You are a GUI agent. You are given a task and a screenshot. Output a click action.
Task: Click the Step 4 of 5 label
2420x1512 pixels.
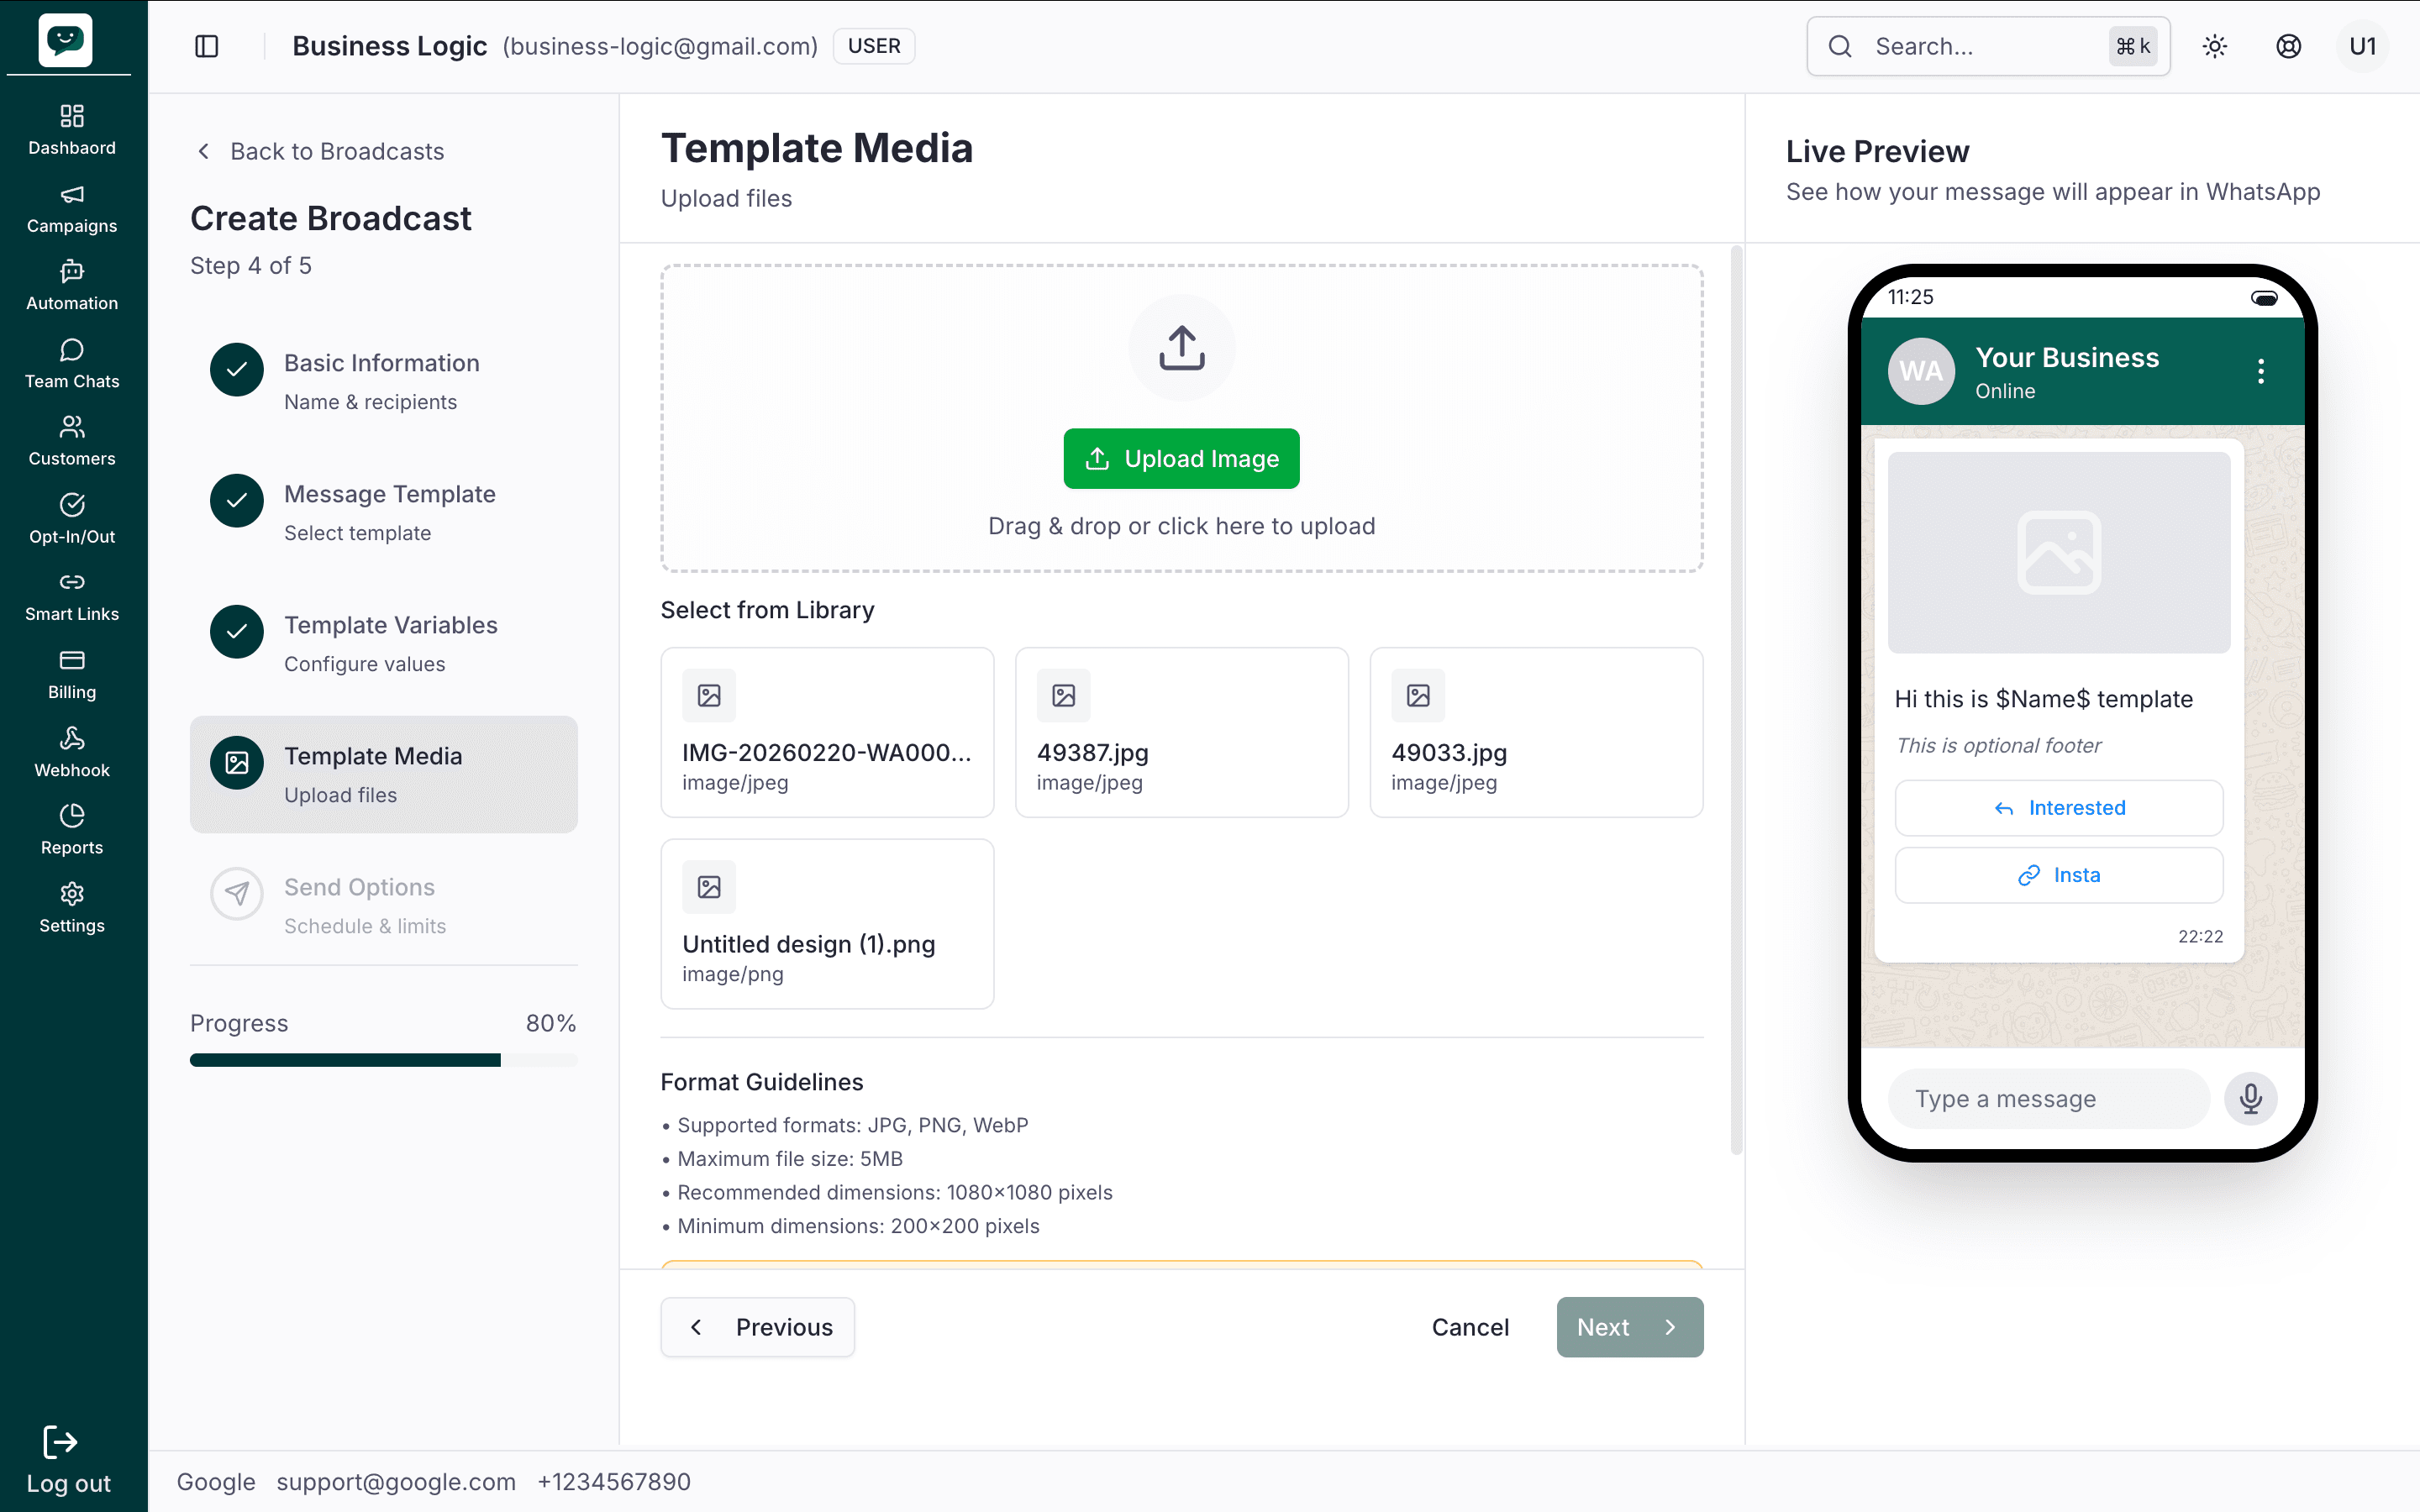[251, 265]
